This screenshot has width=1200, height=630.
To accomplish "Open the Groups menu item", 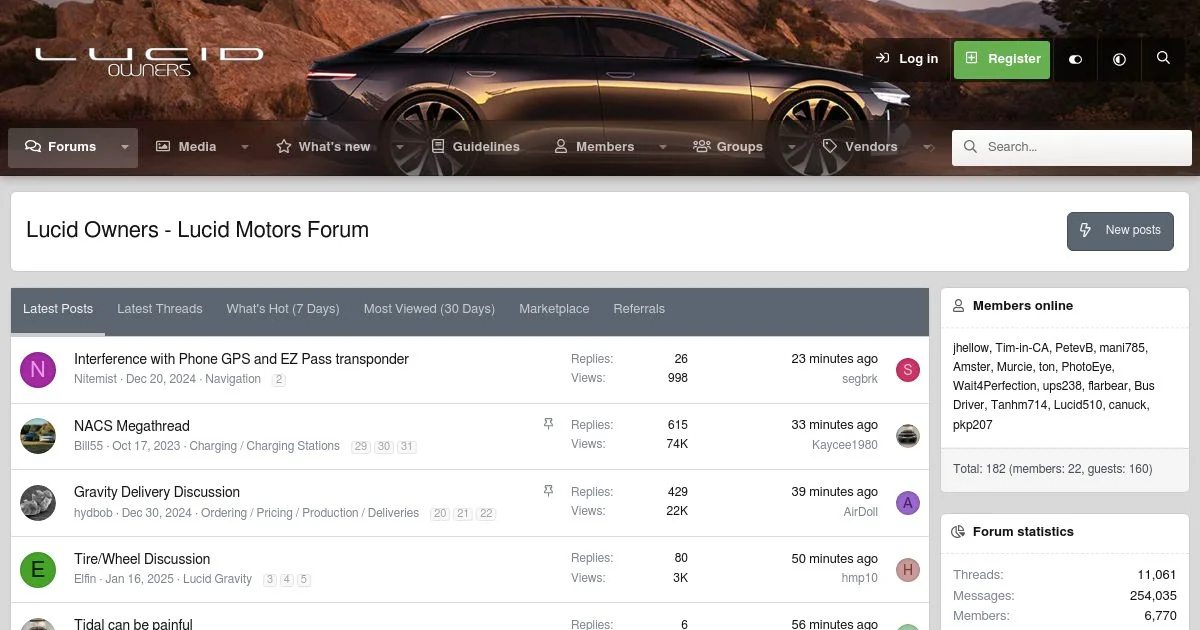I will (x=728, y=147).
